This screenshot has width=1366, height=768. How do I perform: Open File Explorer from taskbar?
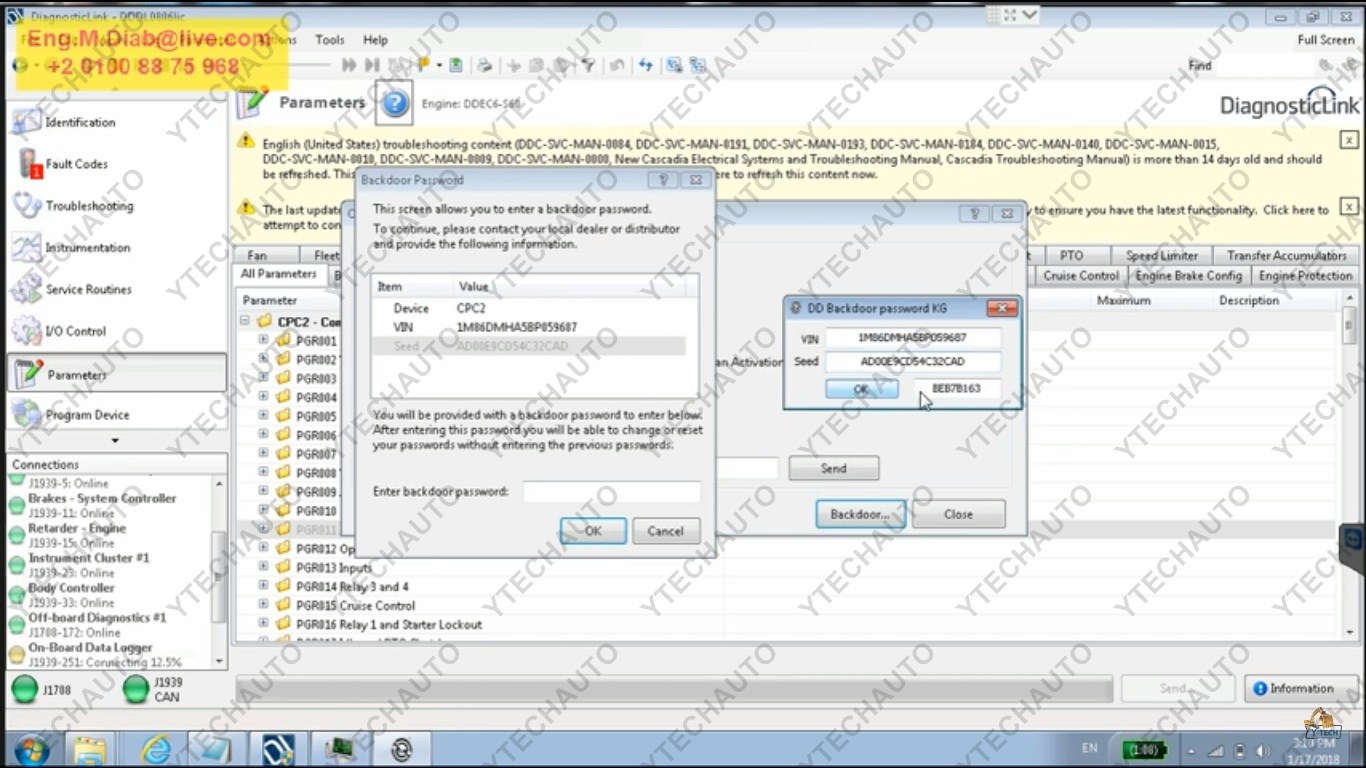point(90,749)
